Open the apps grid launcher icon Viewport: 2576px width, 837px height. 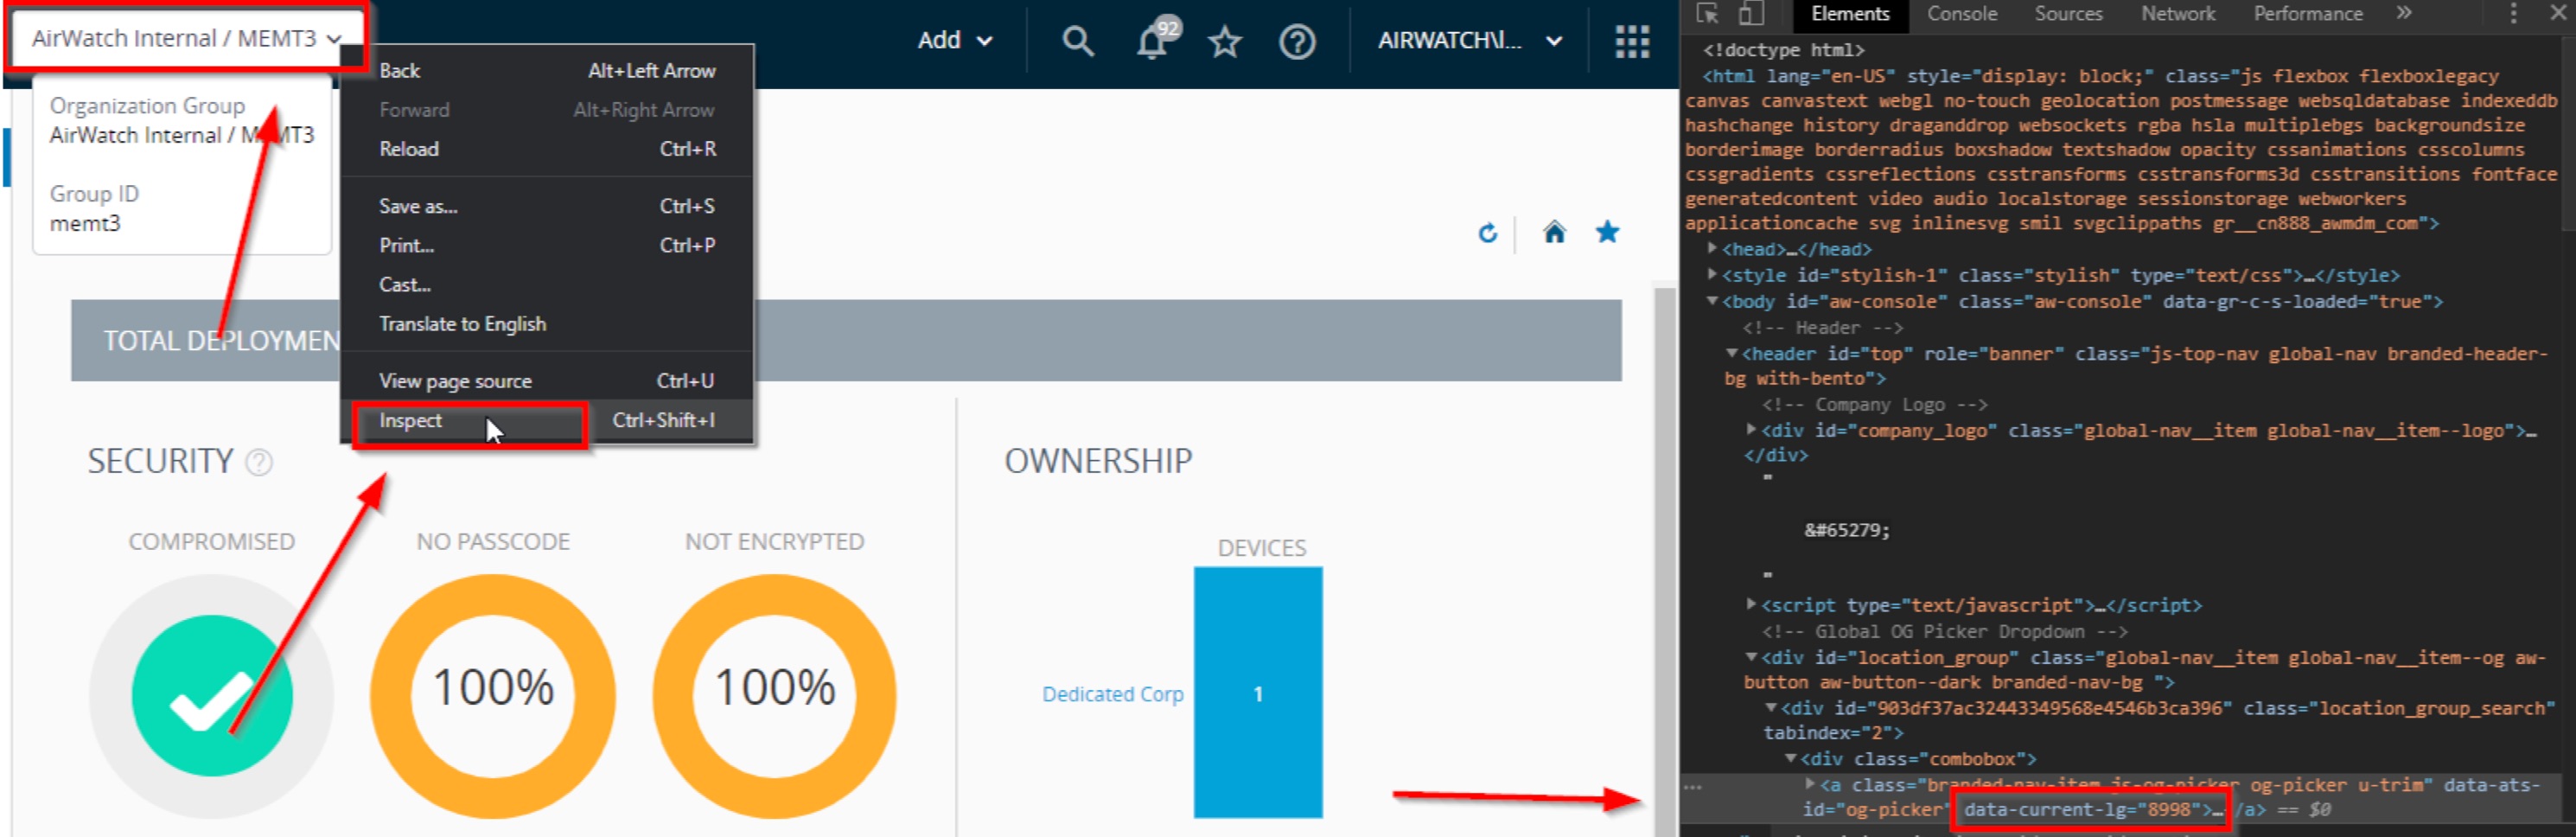pyautogui.click(x=1632, y=42)
